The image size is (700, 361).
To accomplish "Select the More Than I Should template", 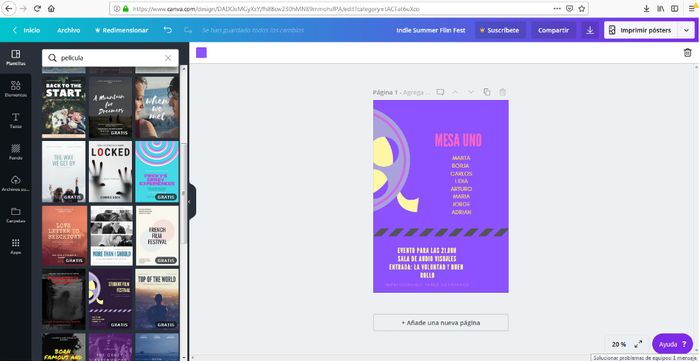I will (111, 236).
